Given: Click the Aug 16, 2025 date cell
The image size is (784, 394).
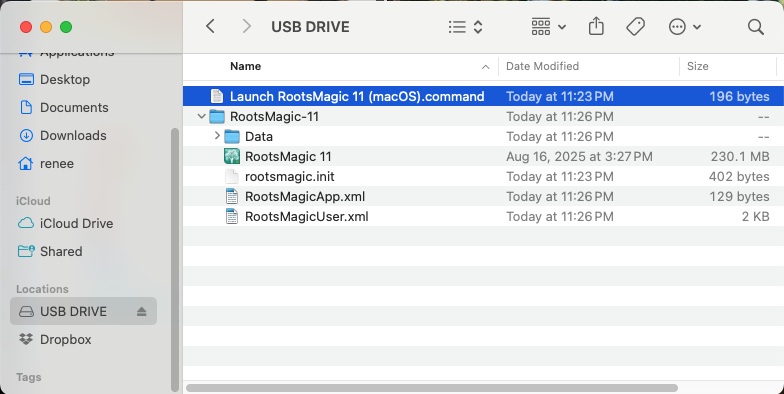Looking at the screenshot, I should pyautogui.click(x=579, y=156).
